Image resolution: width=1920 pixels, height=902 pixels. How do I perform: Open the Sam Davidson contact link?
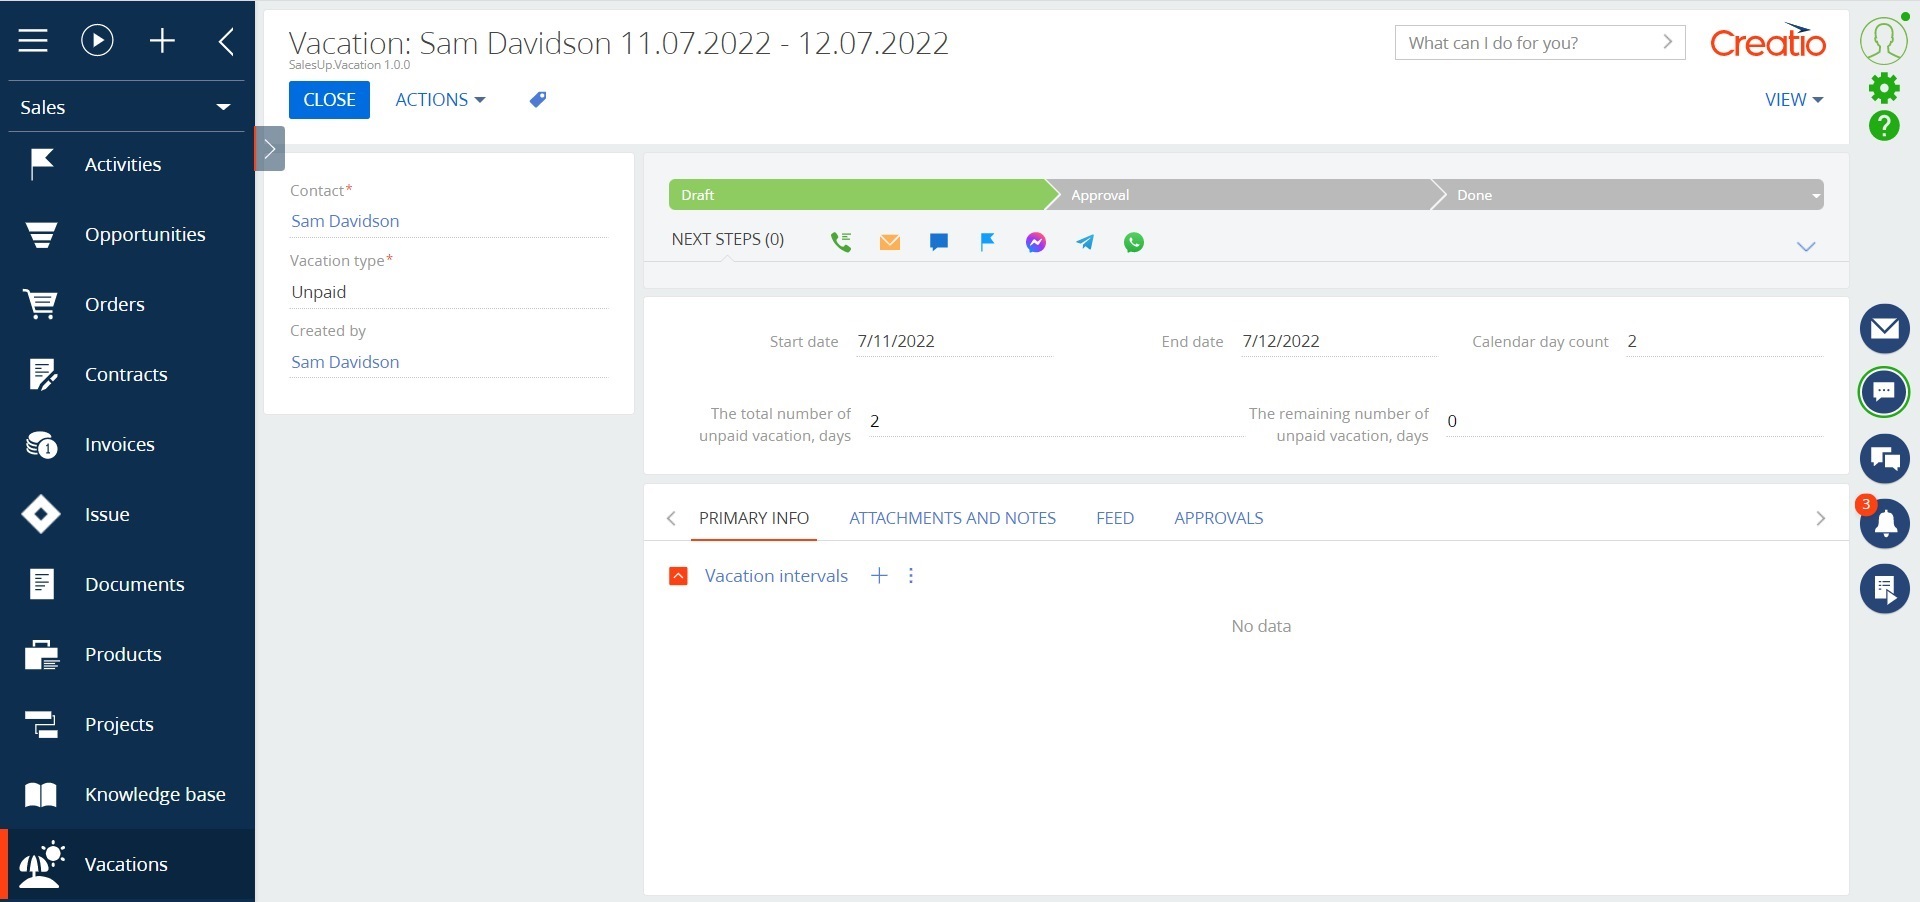click(345, 221)
